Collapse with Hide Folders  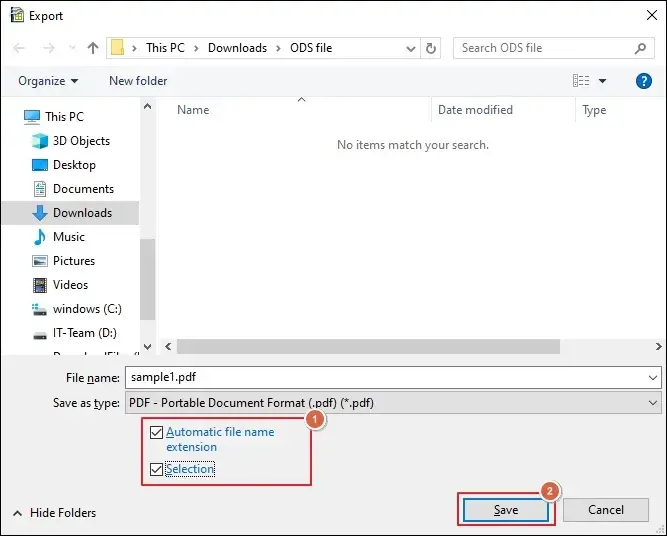[54, 513]
